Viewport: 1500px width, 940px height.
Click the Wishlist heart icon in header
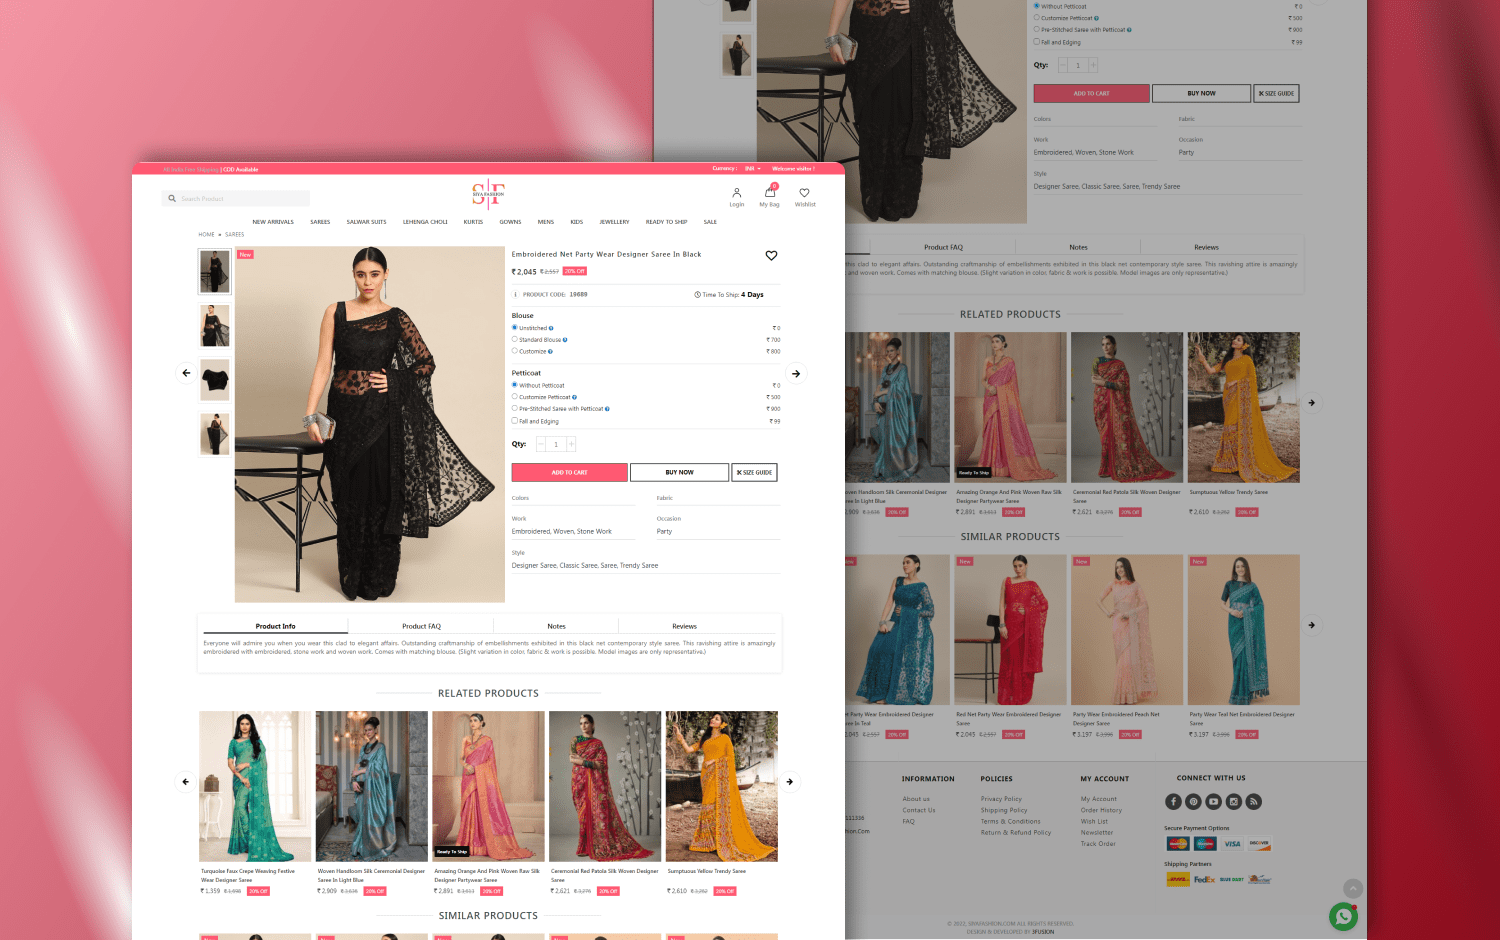click(x=804, y=194)
